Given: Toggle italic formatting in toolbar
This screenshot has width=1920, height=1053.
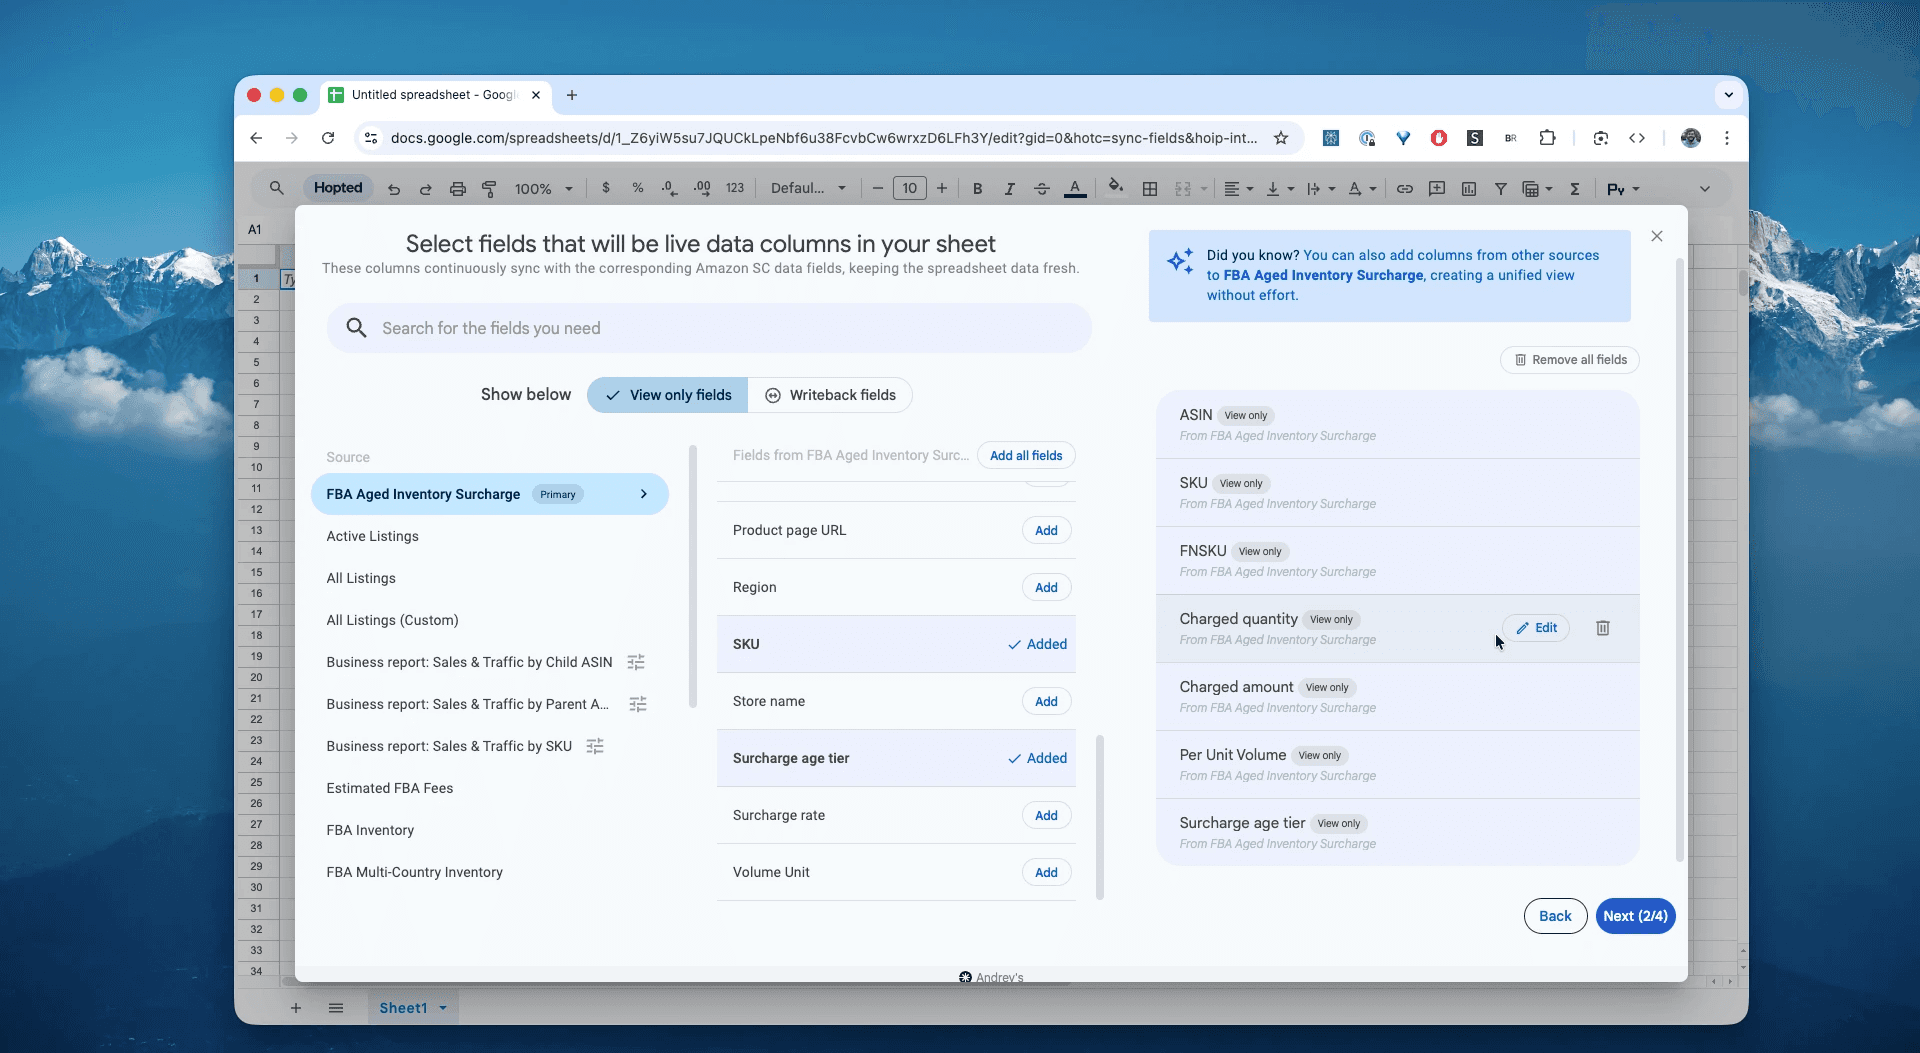Looking at the screenshot, I should point(1009,189).
